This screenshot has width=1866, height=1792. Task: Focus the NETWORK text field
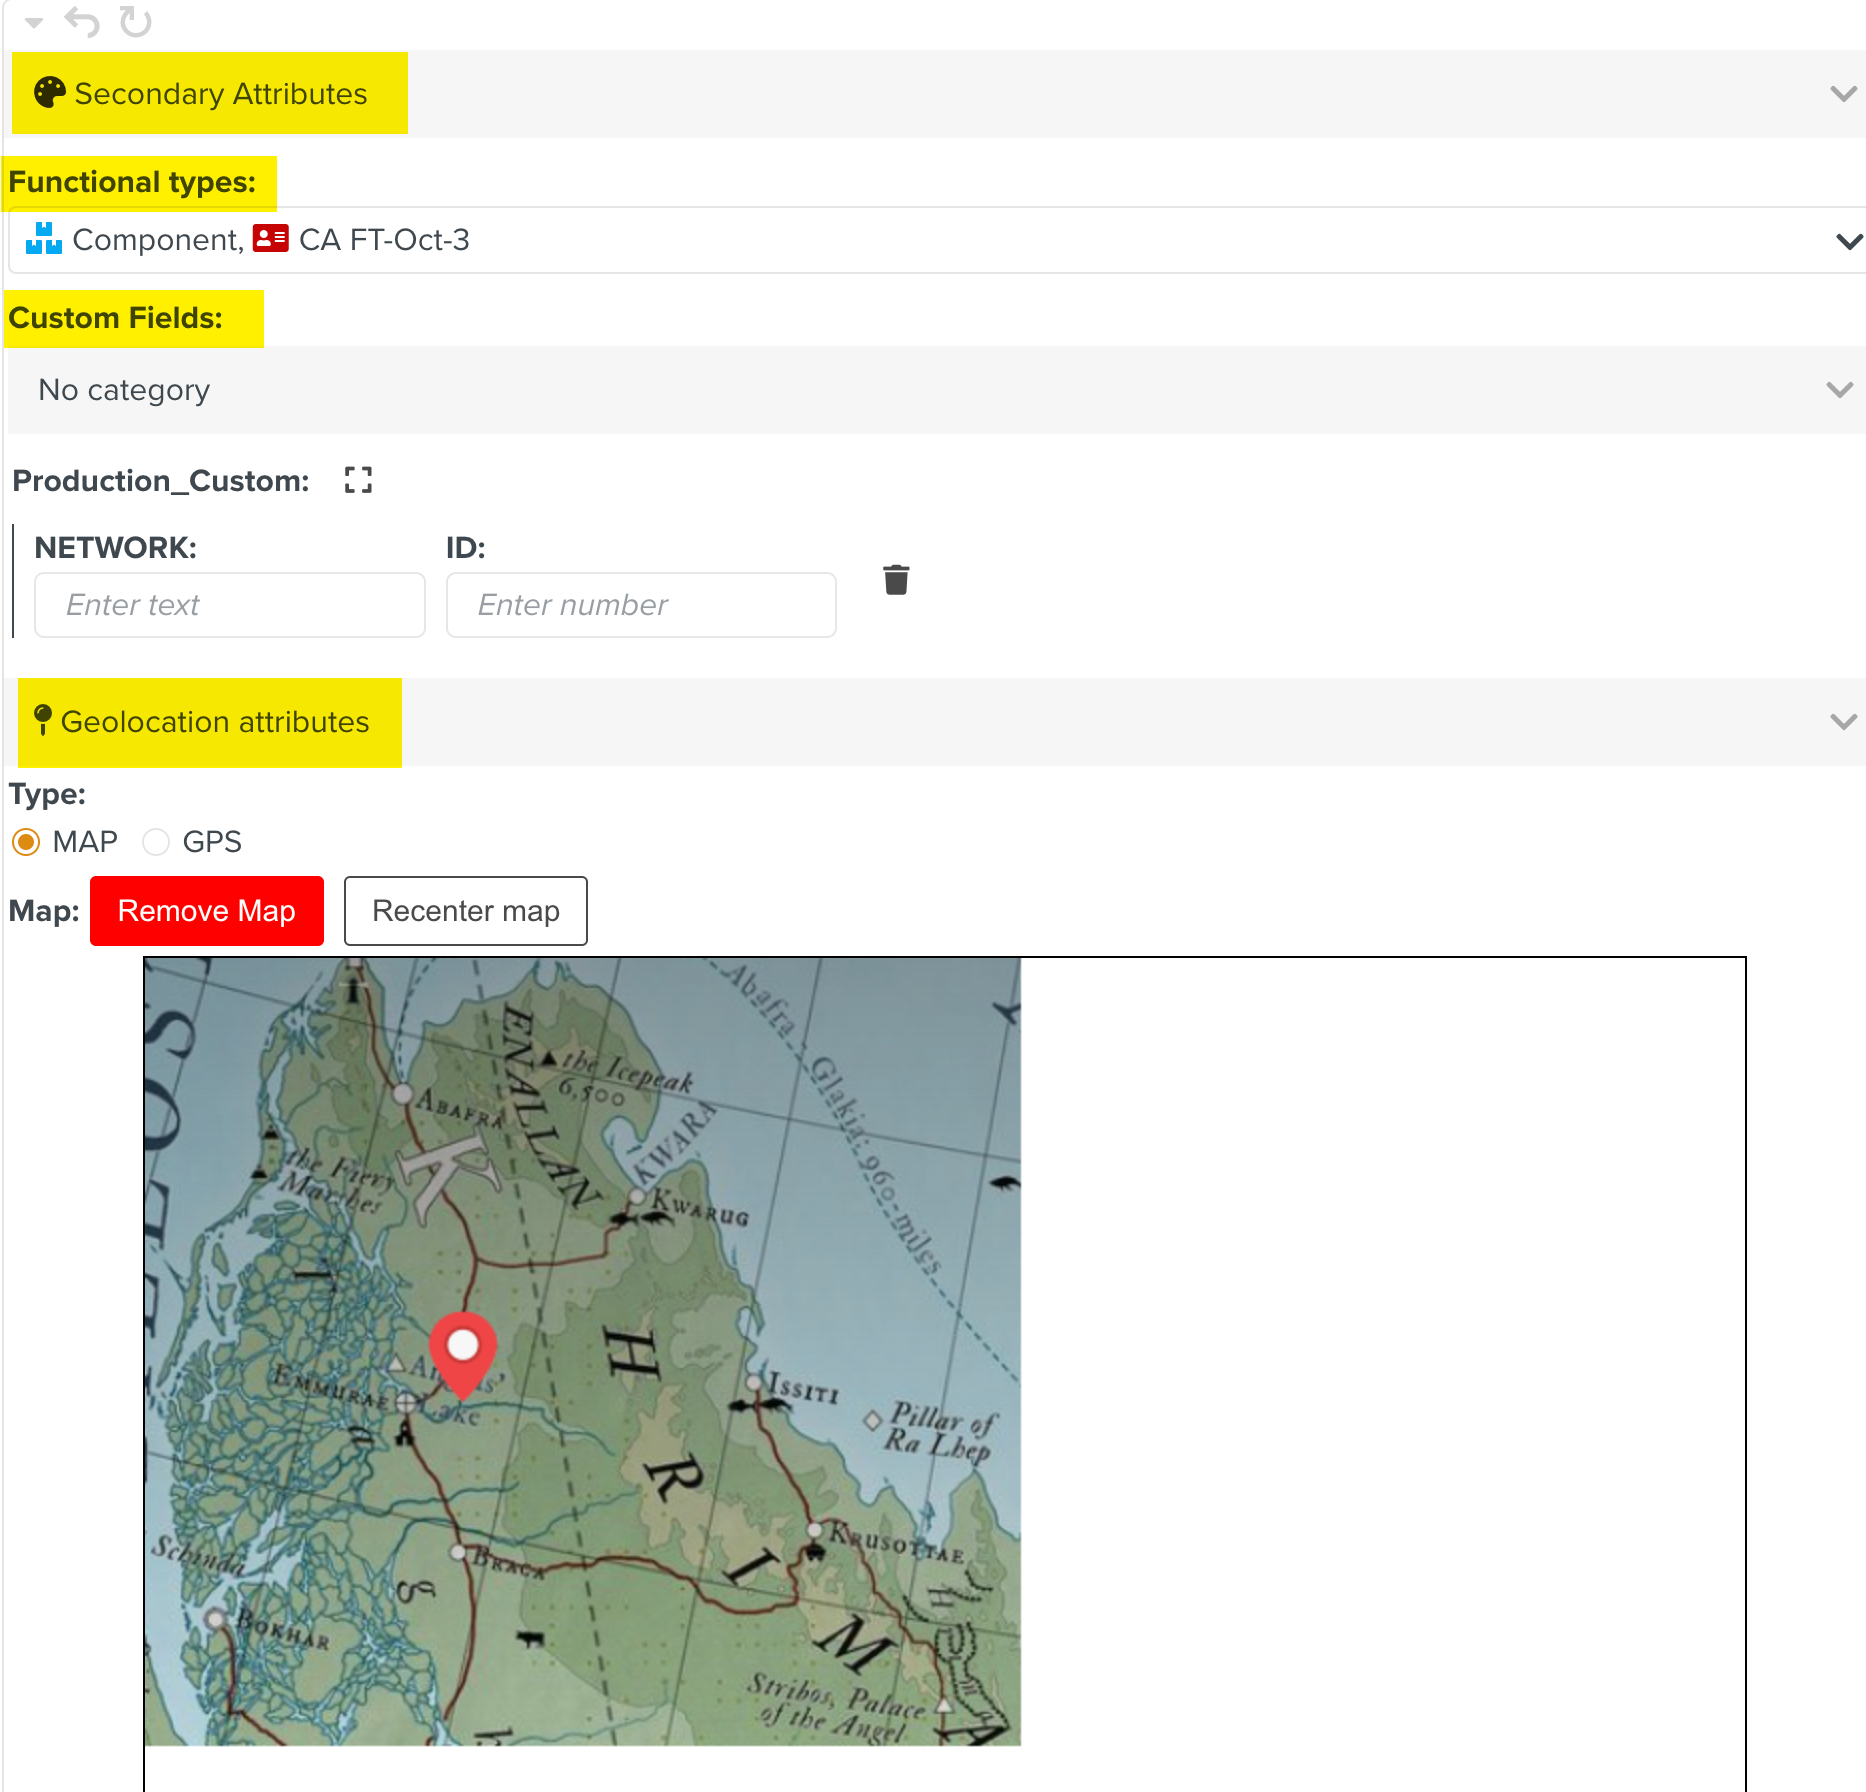230,605
